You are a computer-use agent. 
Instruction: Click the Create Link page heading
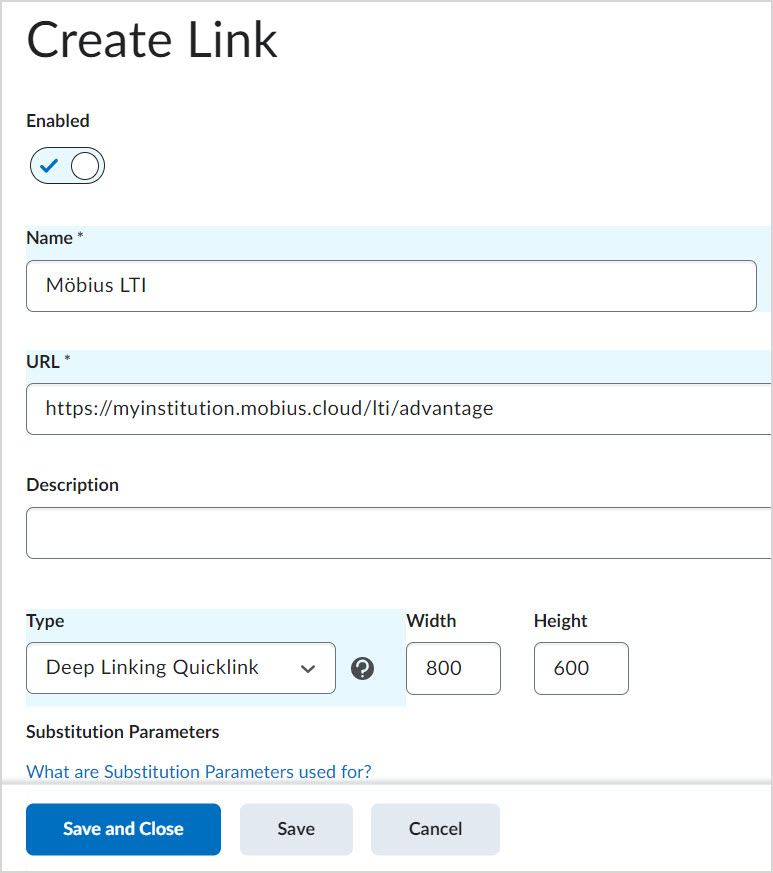(151, 41)
